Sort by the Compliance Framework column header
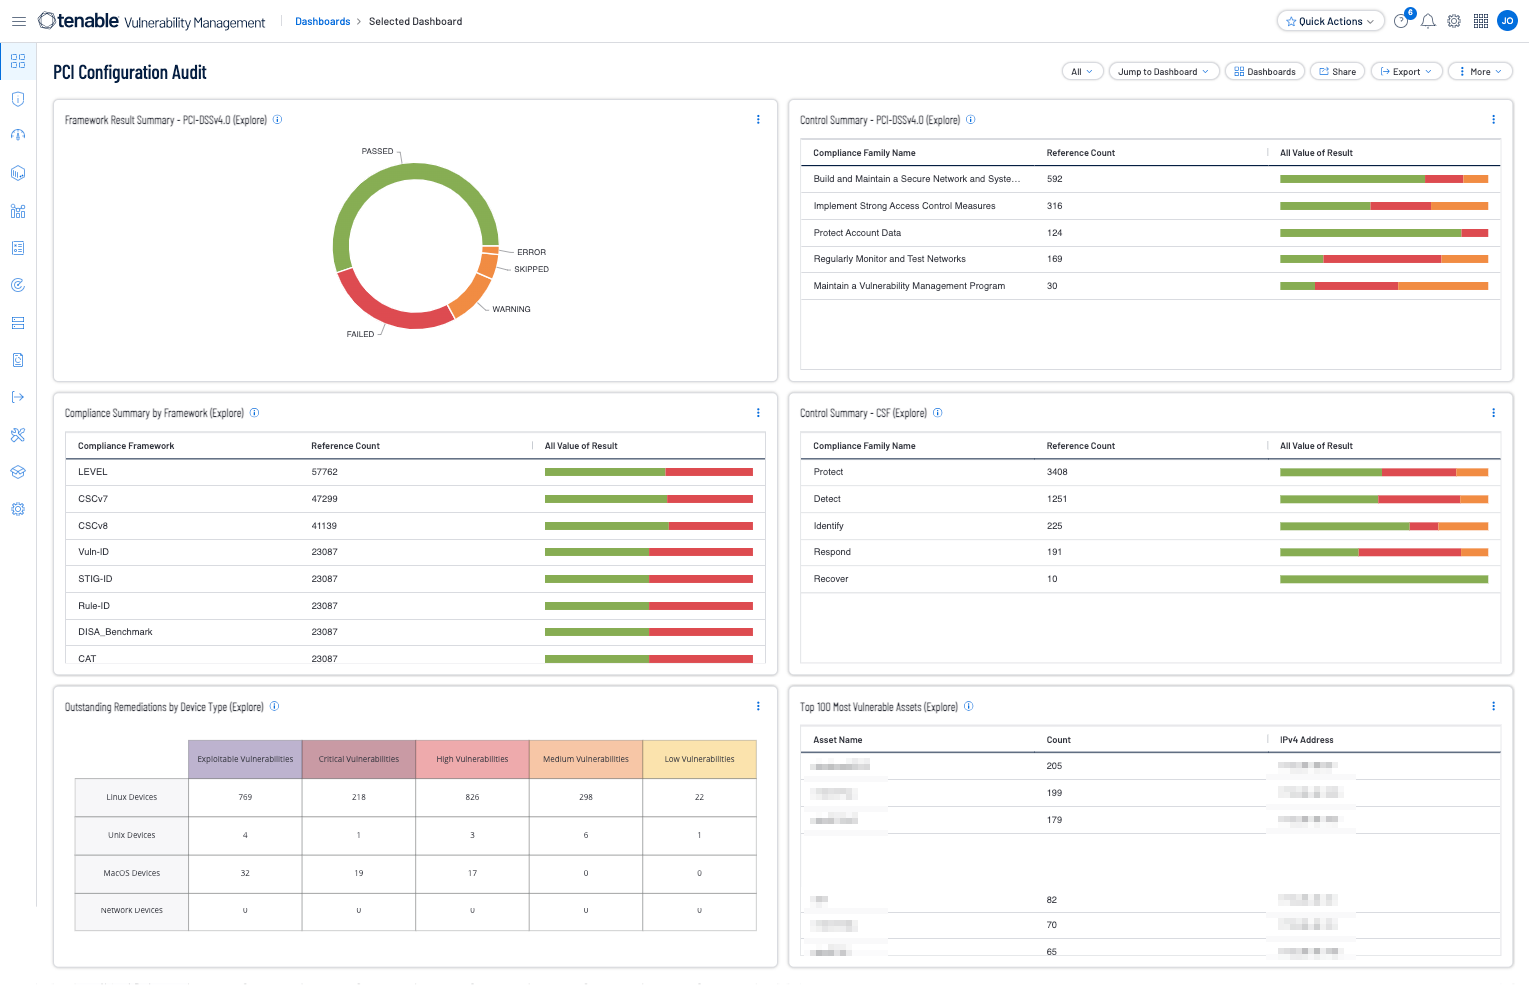Viewport: 1529px width, 985px height. coord(126,446)
